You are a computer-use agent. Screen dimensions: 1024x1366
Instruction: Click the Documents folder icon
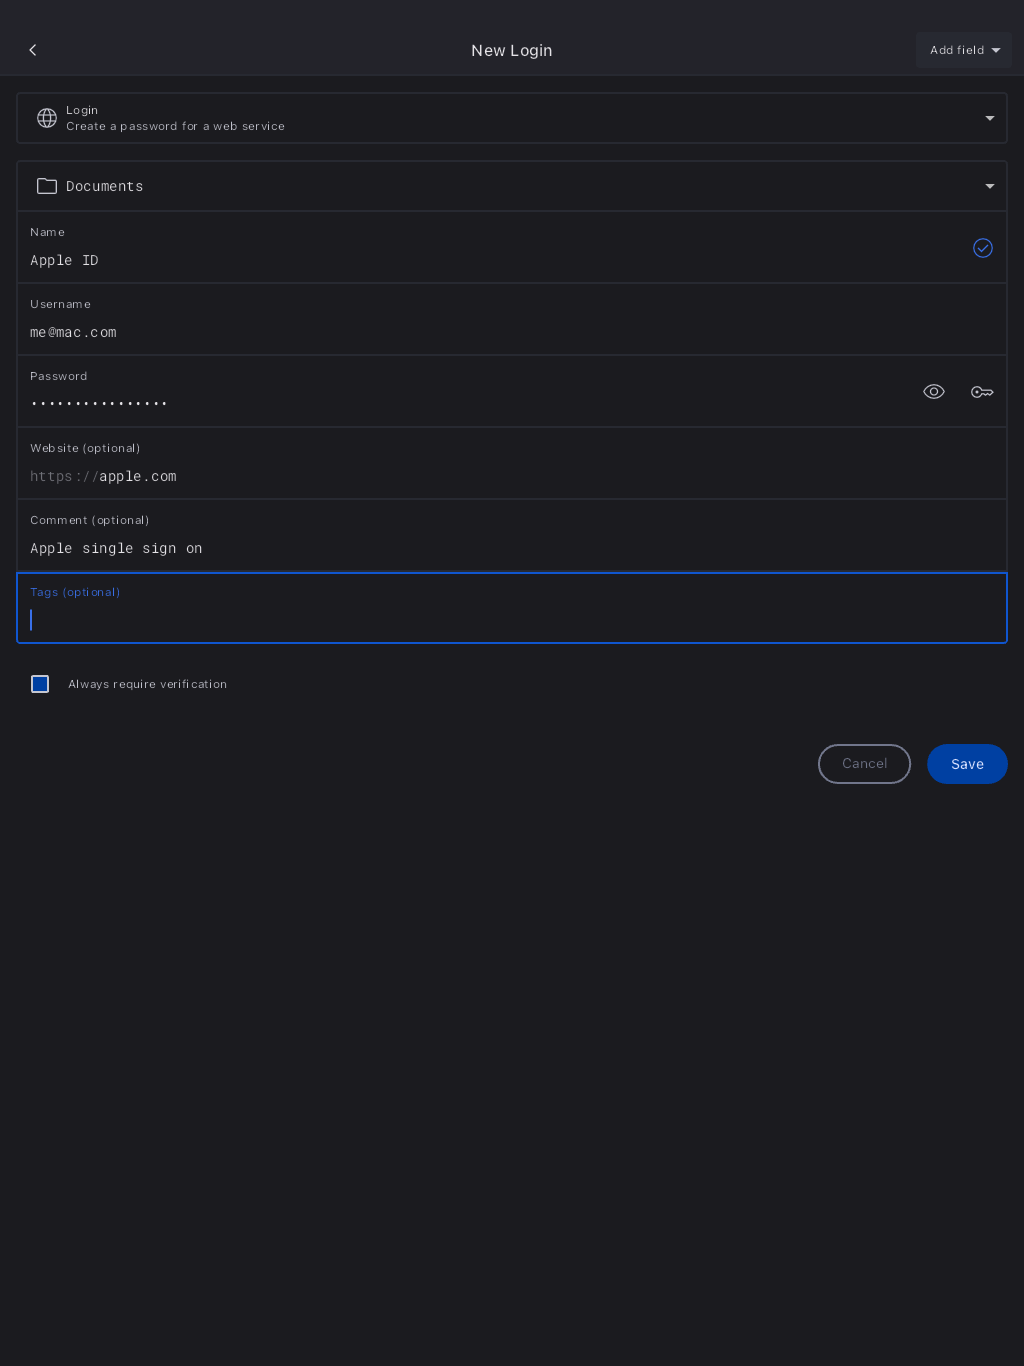[x=47, y=186]
